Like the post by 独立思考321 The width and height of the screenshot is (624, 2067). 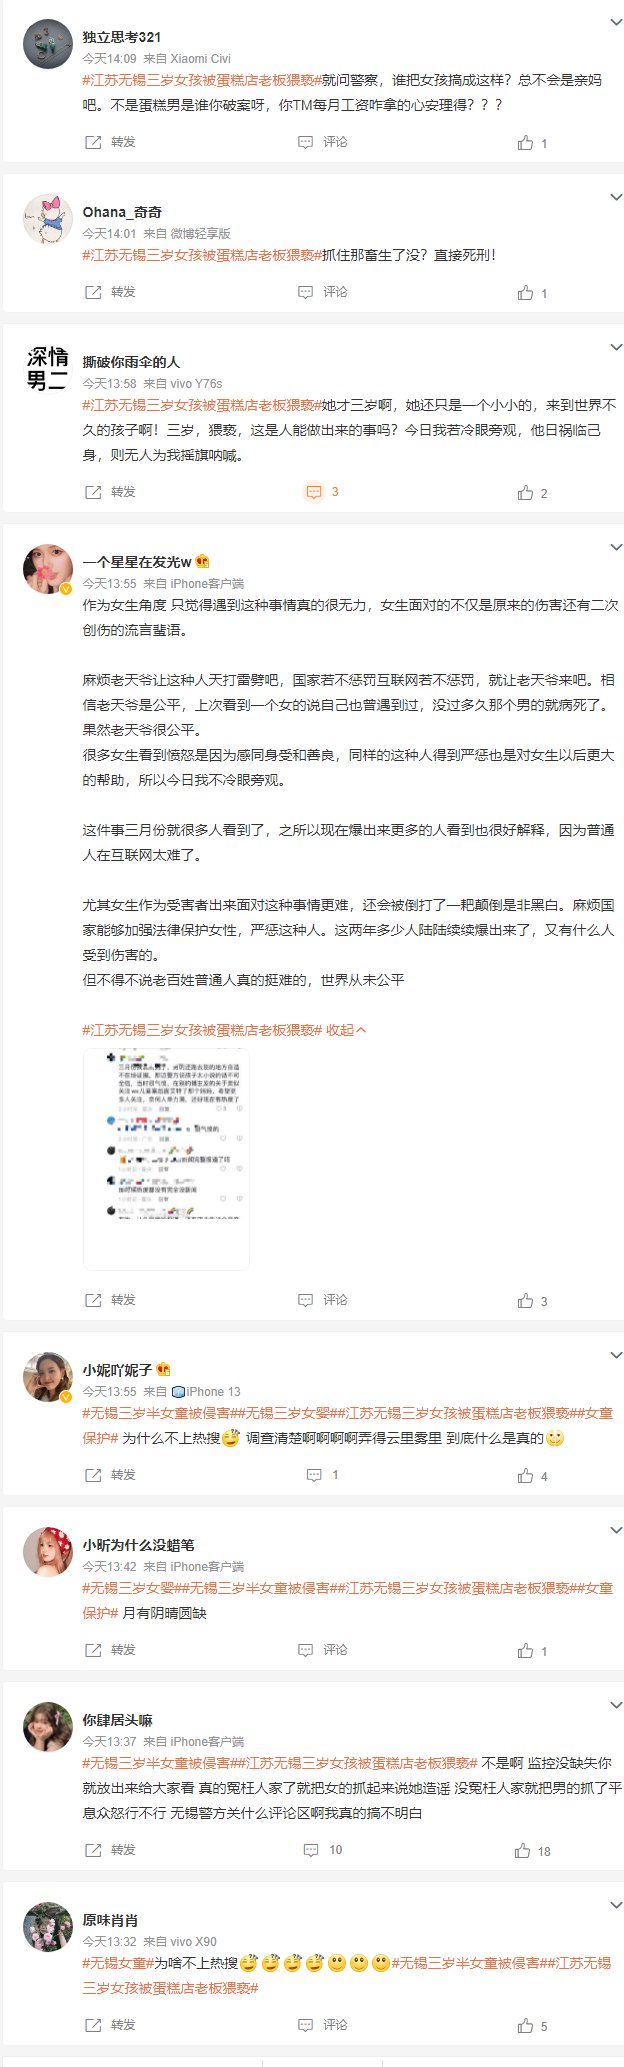pos(532,143)
